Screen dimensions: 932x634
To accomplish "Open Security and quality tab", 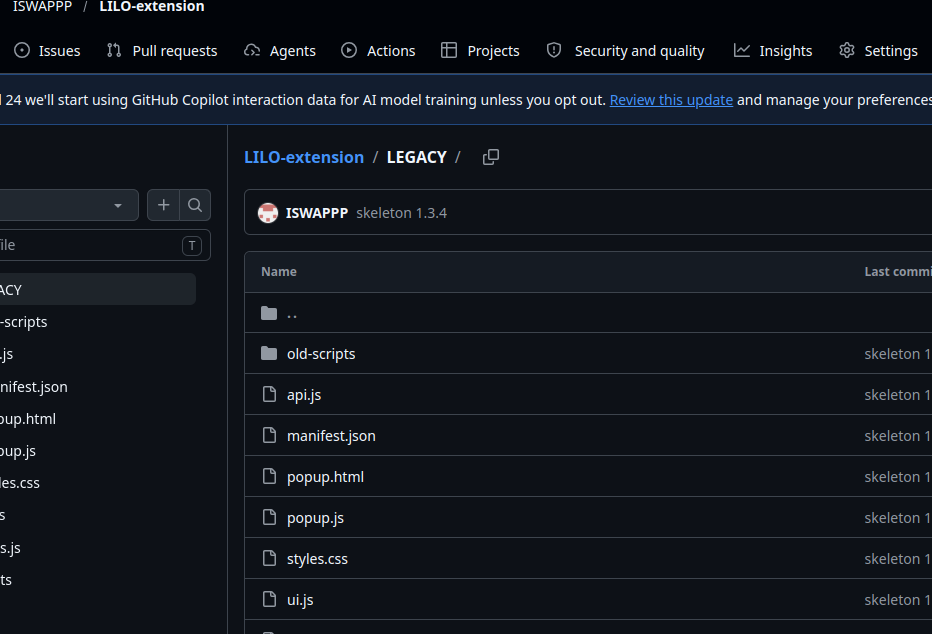I will point(625,51).
